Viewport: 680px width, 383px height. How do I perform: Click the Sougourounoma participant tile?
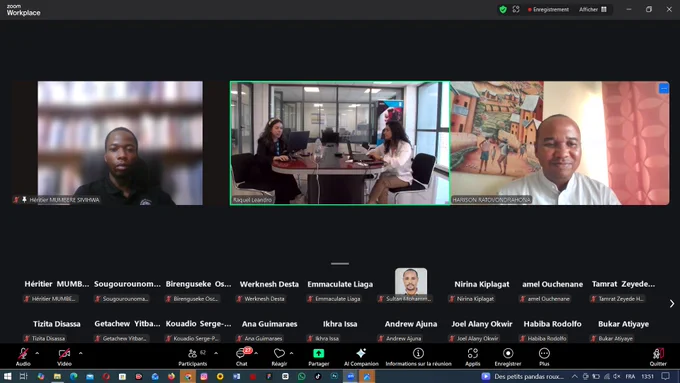(127, 285)
